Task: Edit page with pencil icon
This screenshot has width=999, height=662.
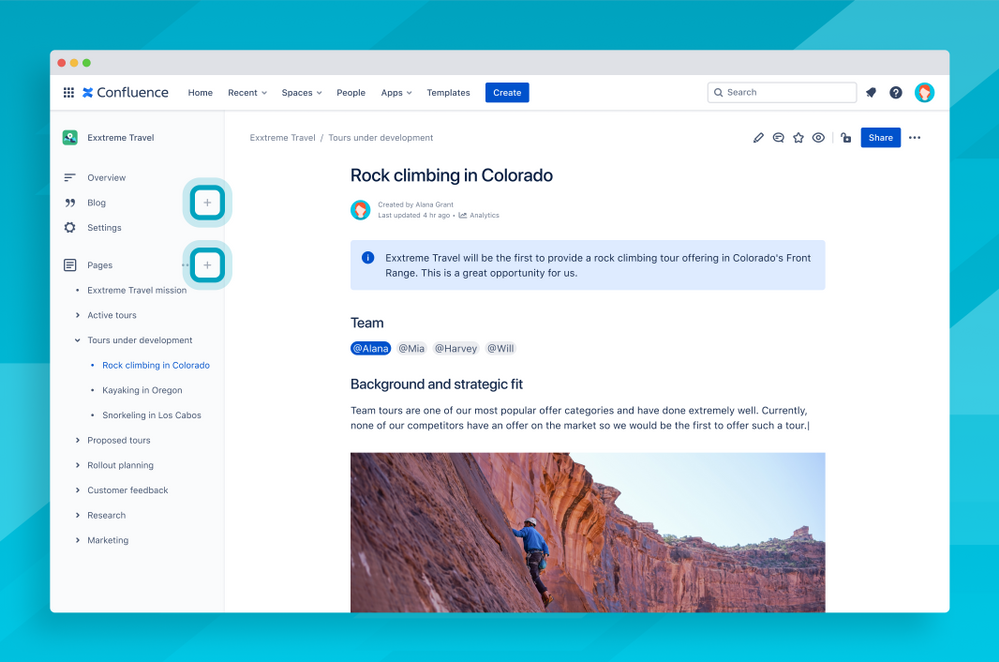Action: pyautogui.click(x=758, y=138)
